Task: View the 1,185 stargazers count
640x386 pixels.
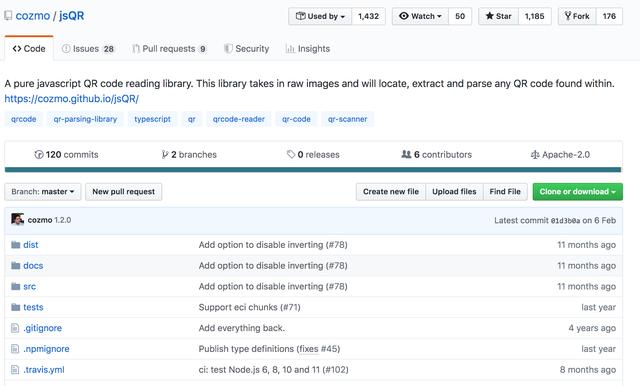Action: 535,16
